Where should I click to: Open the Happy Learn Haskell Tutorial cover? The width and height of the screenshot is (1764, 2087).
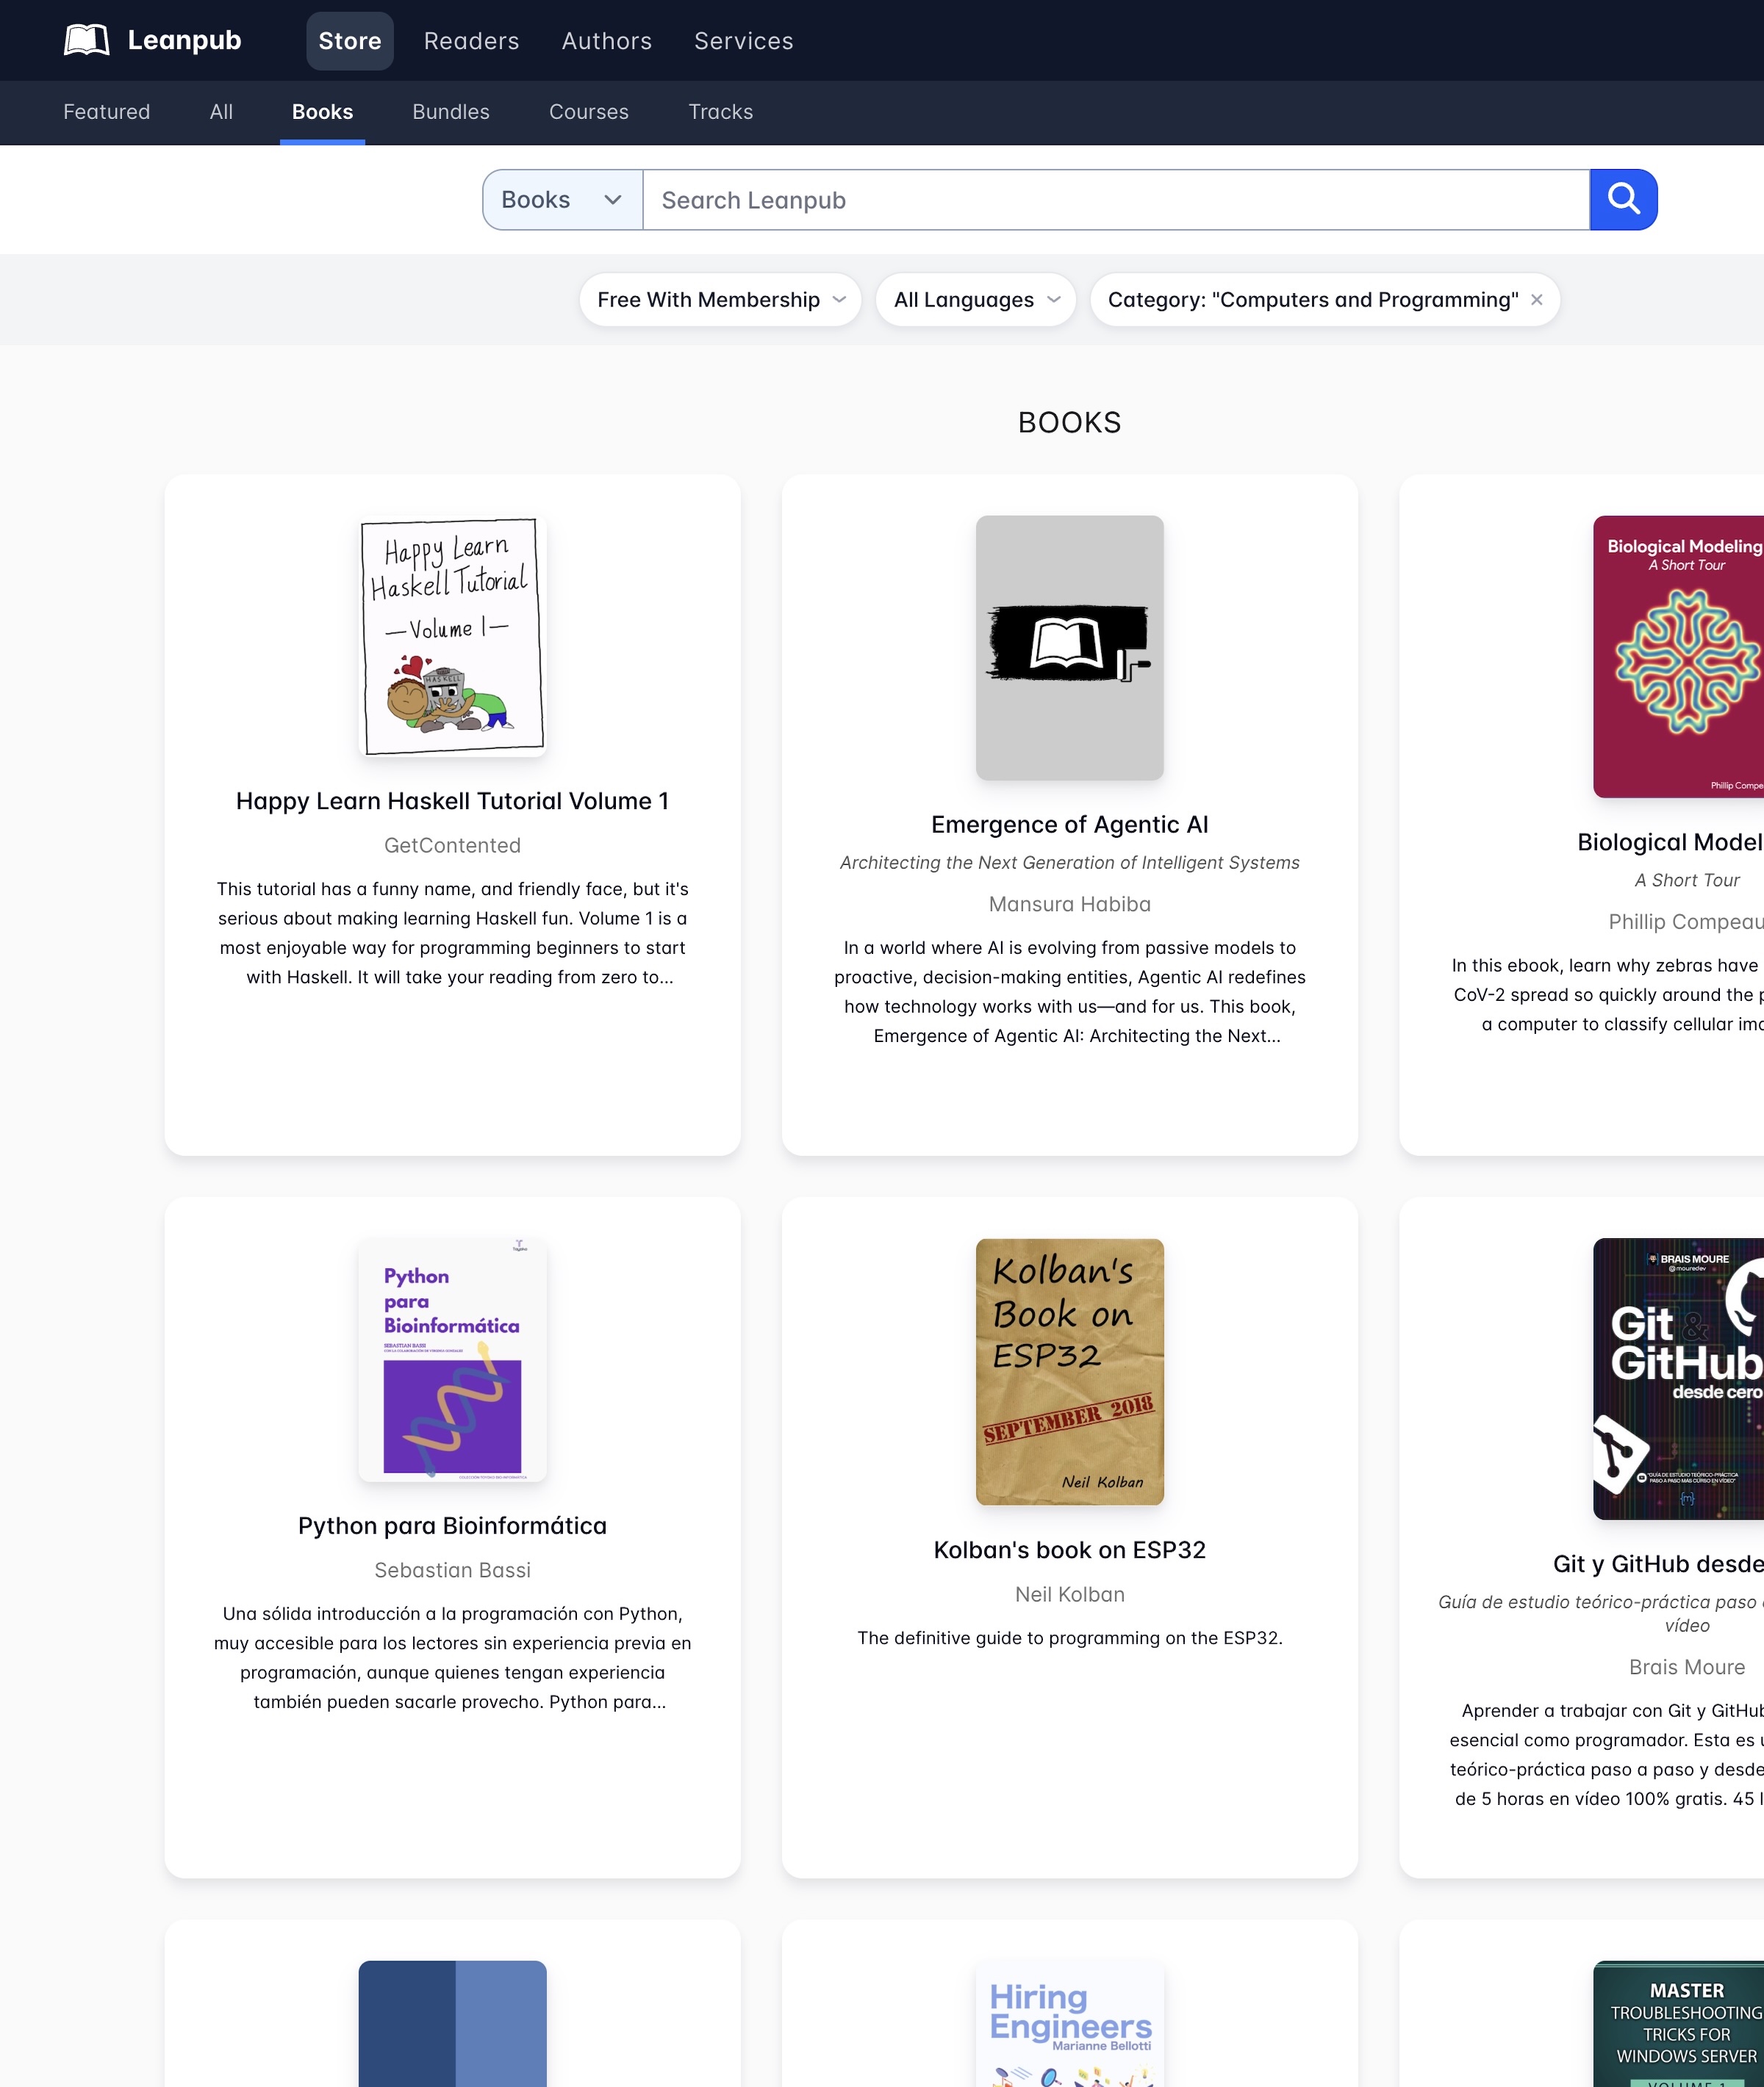tap(452, 636)
